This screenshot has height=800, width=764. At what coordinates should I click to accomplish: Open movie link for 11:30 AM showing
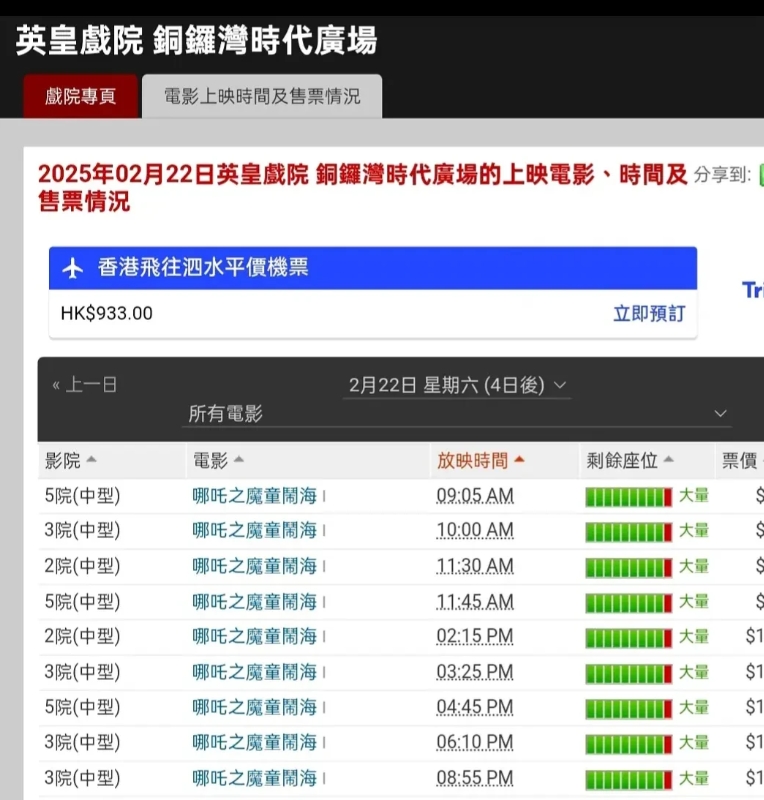[x=255, y=566]
